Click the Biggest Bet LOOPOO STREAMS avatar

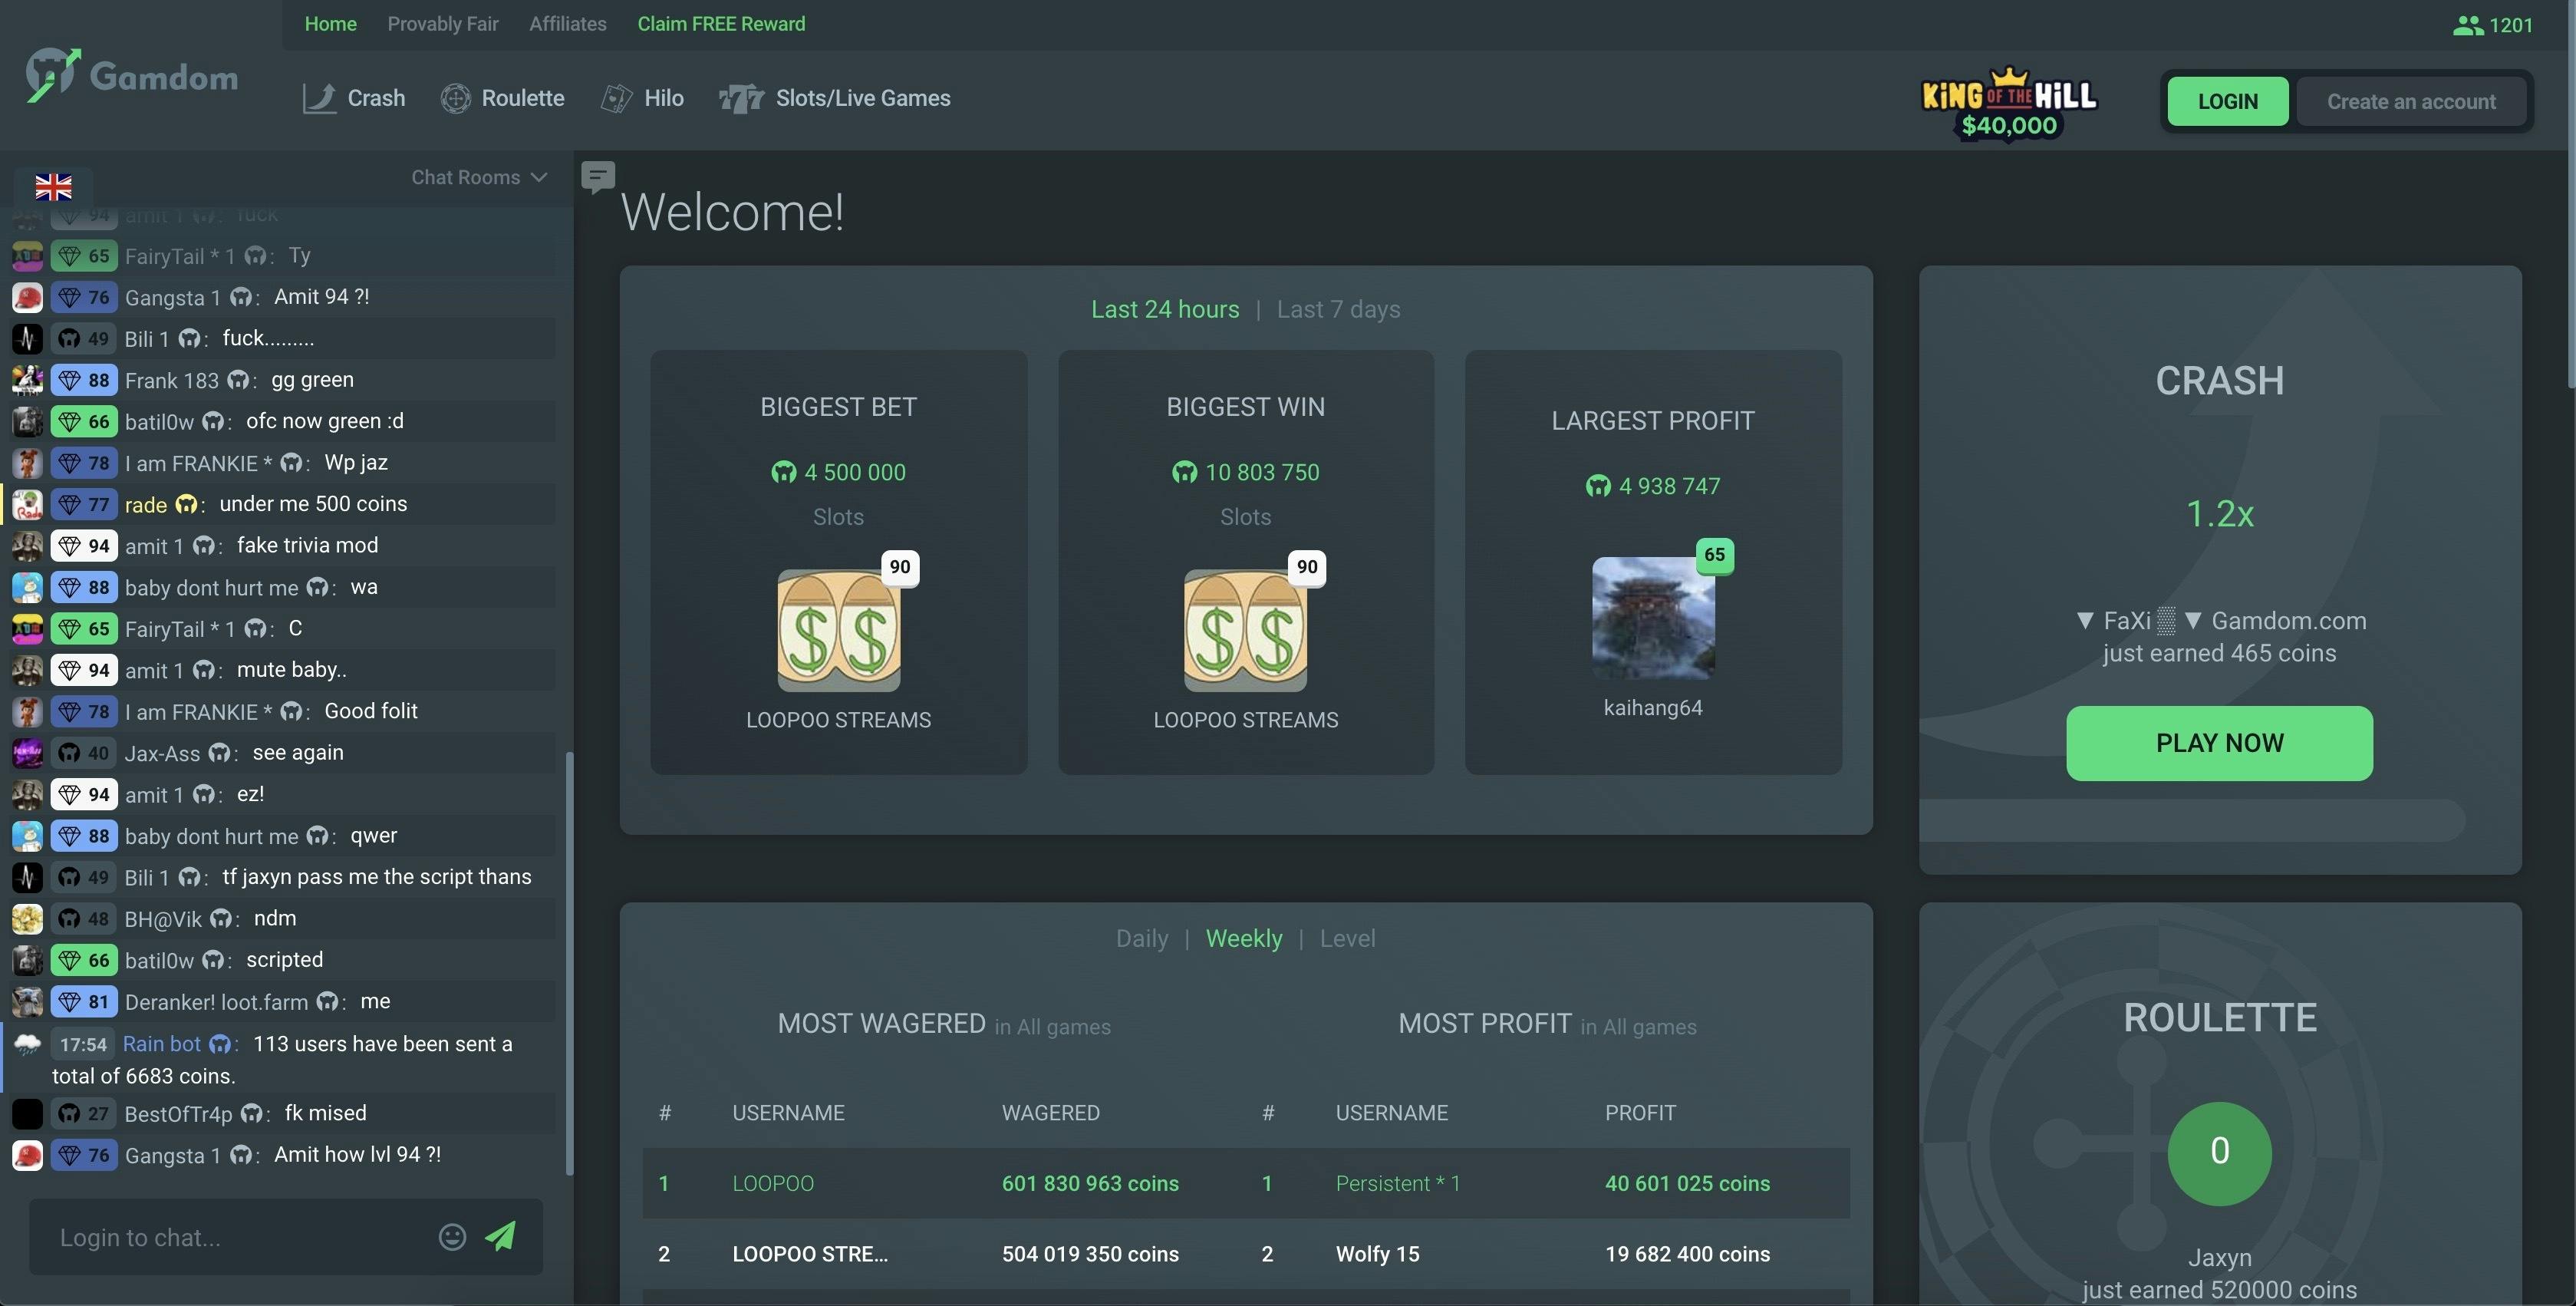pyautogui.click(x=839, y=630)
